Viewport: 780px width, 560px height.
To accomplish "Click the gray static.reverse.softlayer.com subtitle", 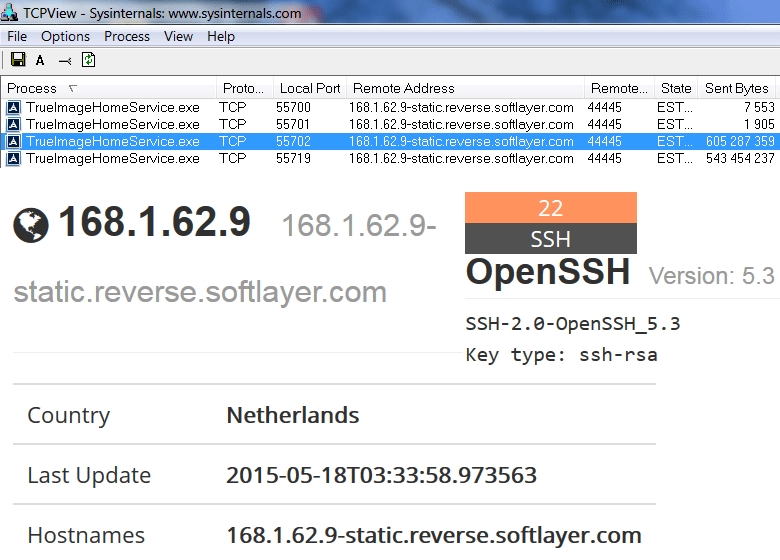I will (x=200, y=292).
